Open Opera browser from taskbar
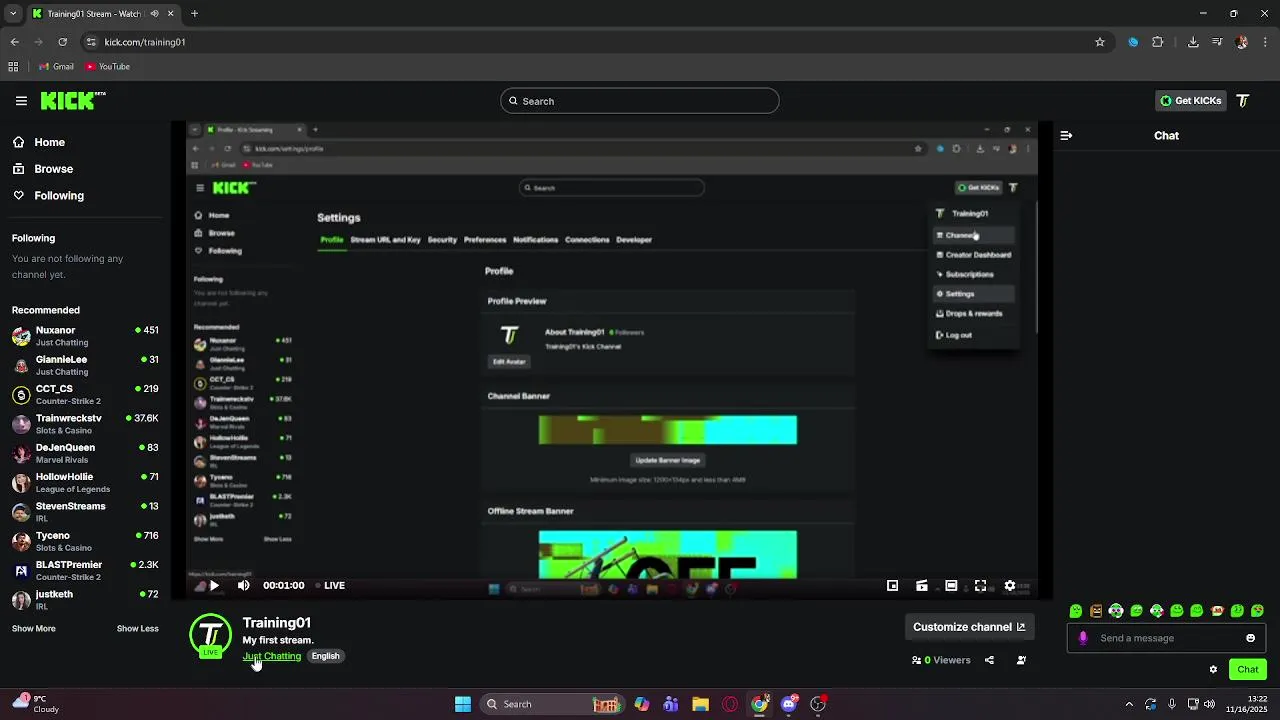Image resolution: width=1280 pixels, height=720 pixels. click(730, 704)
